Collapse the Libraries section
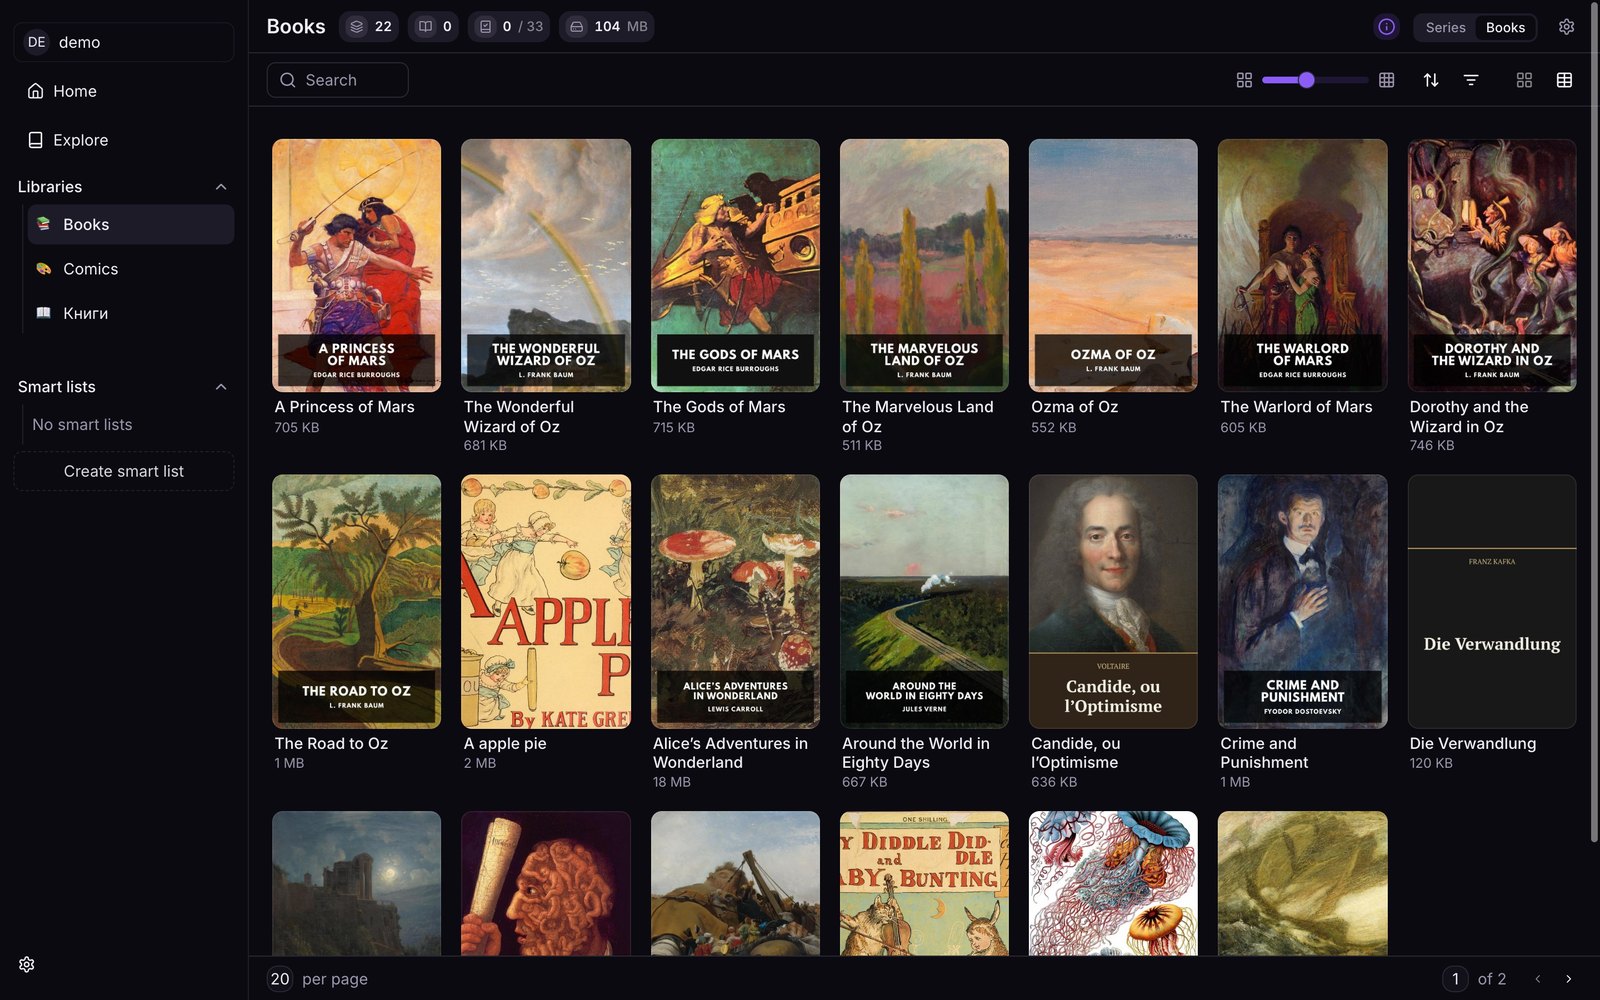Image resolution: width=1600 pixels, height=1000 pixels. pos(221,187)
